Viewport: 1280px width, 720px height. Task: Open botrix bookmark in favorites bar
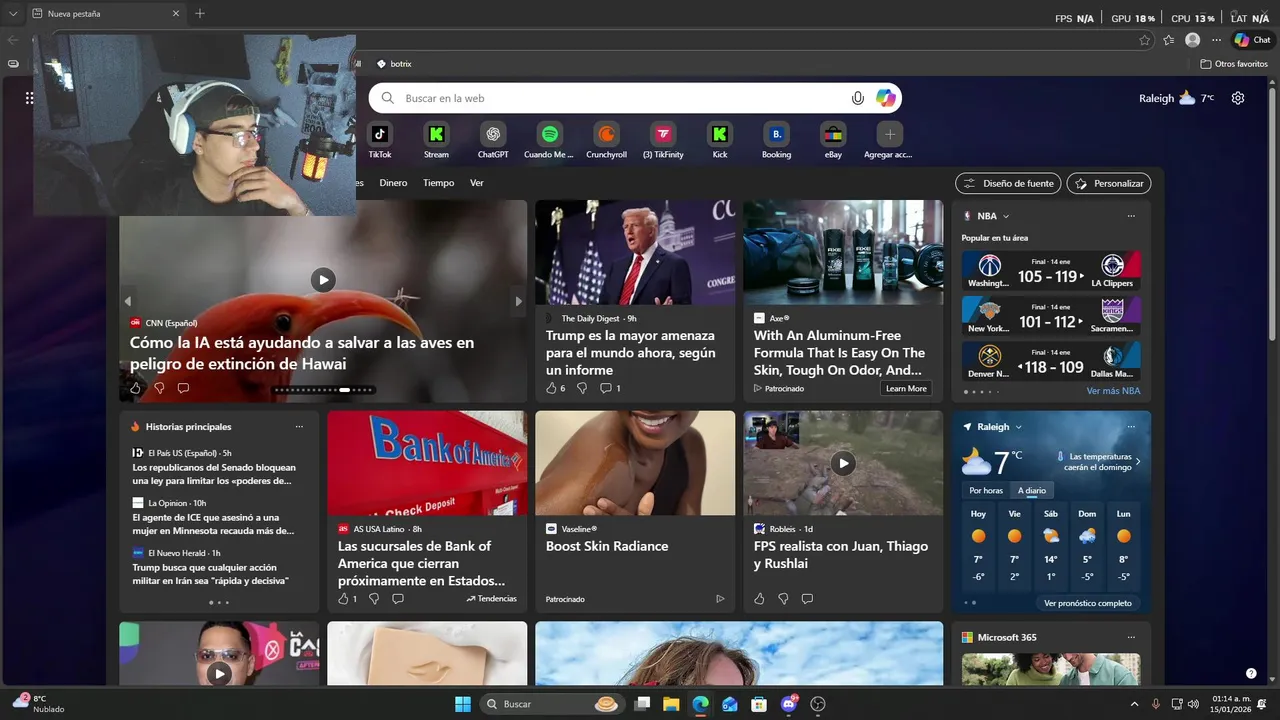click(394, 64)
